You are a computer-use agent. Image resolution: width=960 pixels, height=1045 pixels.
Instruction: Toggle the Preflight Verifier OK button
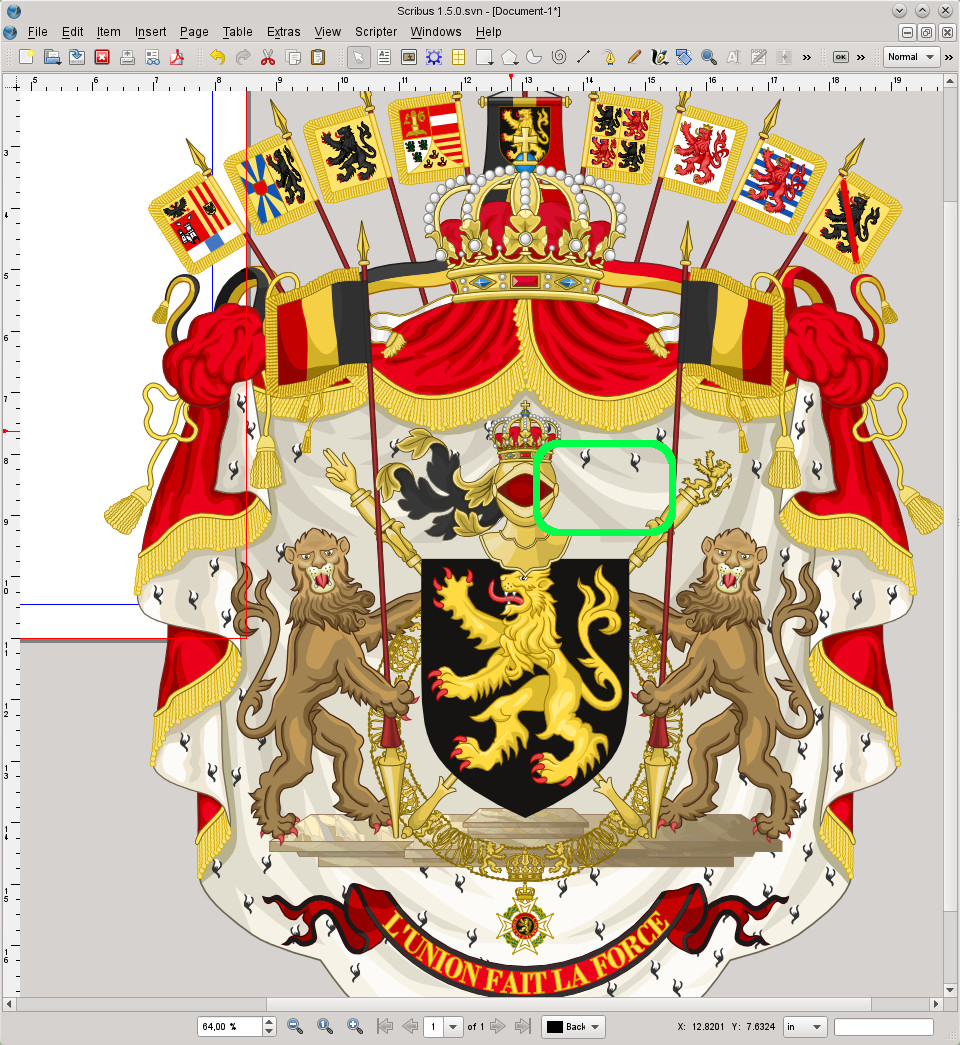[839, 57]
